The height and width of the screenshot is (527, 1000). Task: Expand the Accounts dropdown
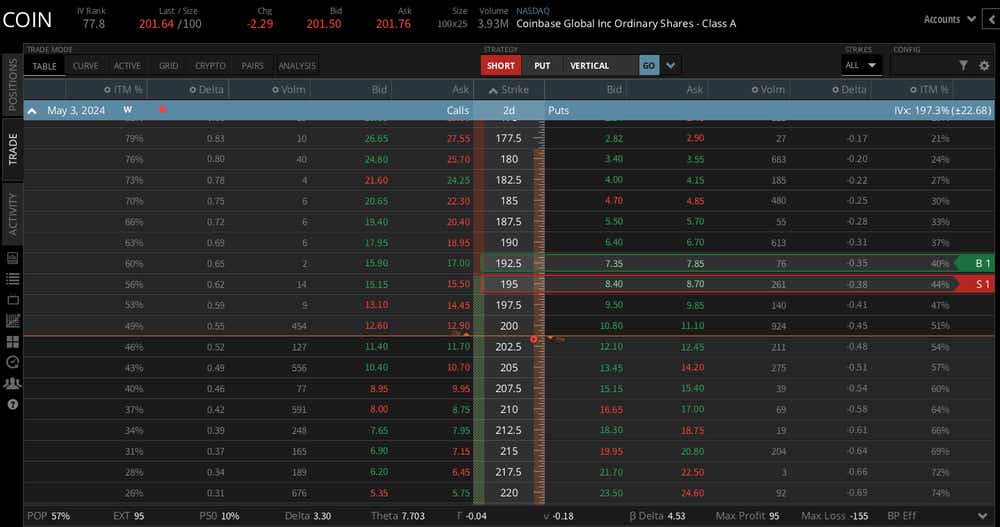pos(948,19)
